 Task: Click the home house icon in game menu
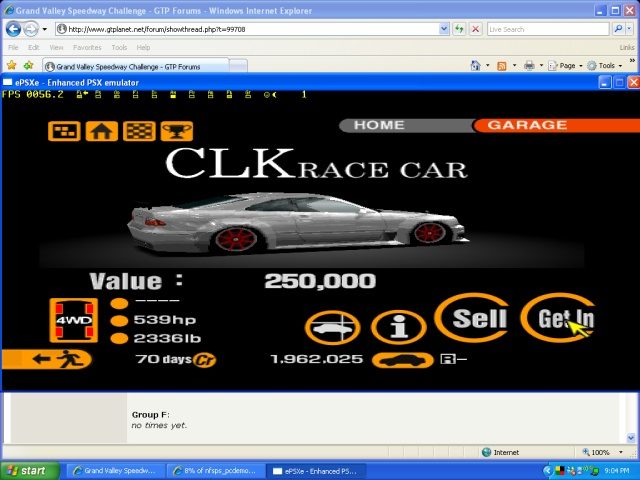(101, 131)
